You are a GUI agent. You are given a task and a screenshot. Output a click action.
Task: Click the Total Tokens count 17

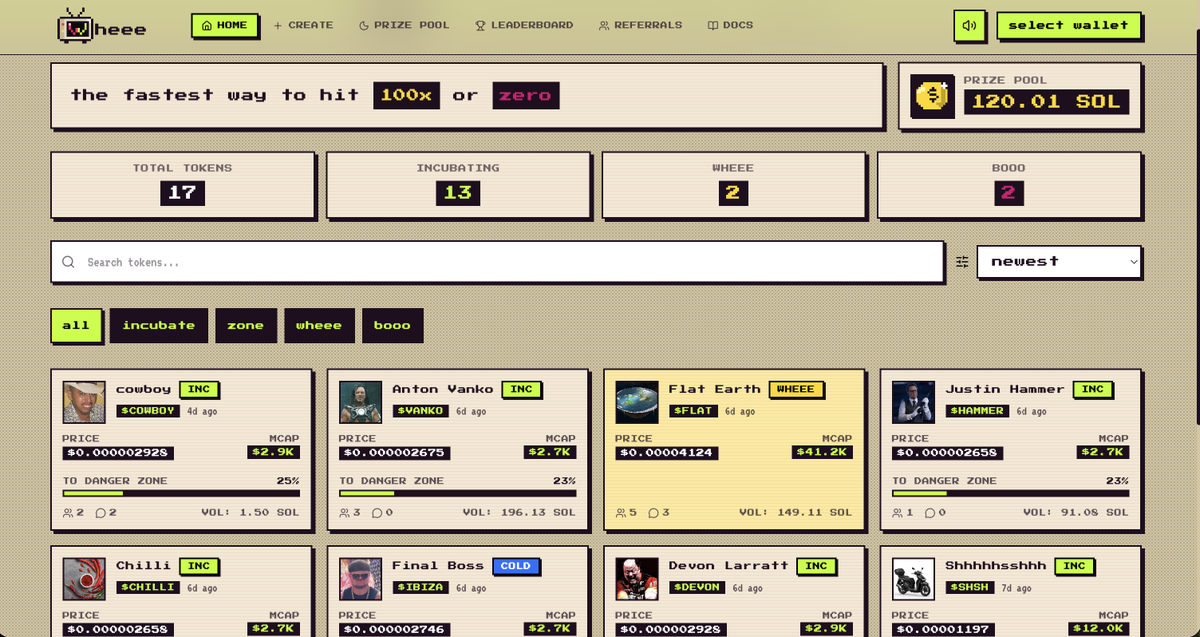182,193
